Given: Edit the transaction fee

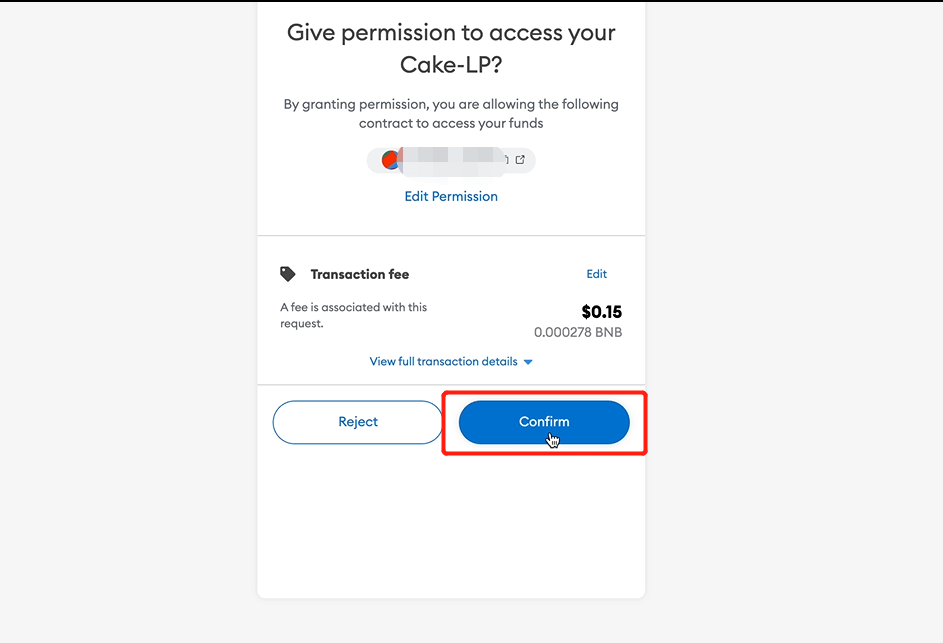Looking at the screenshot, I should tap(597, 274).
